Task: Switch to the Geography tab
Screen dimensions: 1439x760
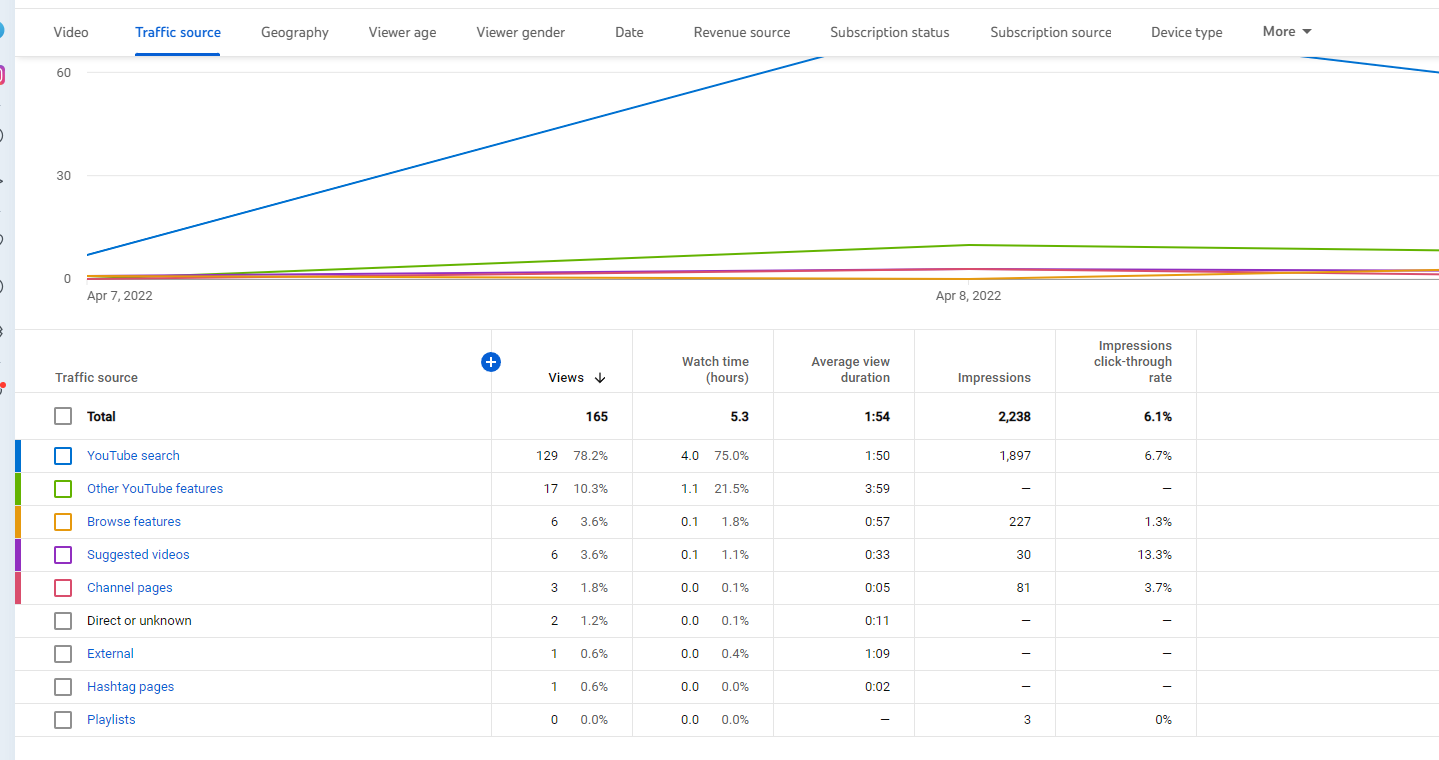Action: (295, 32)
